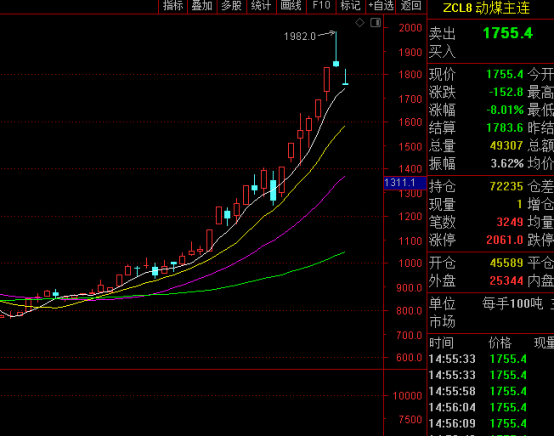554x436 pixels.
Task: Toggle the side panel layout icon
Action: pyautogui.click(x=375, y=23)
